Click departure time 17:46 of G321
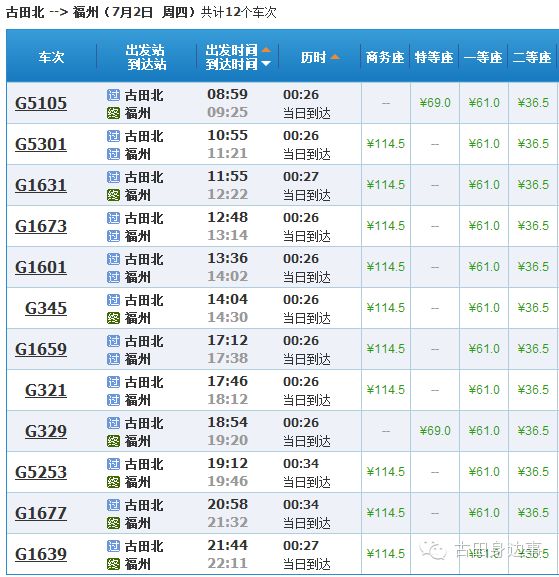The image size is (559, 577). coord(227,381)
